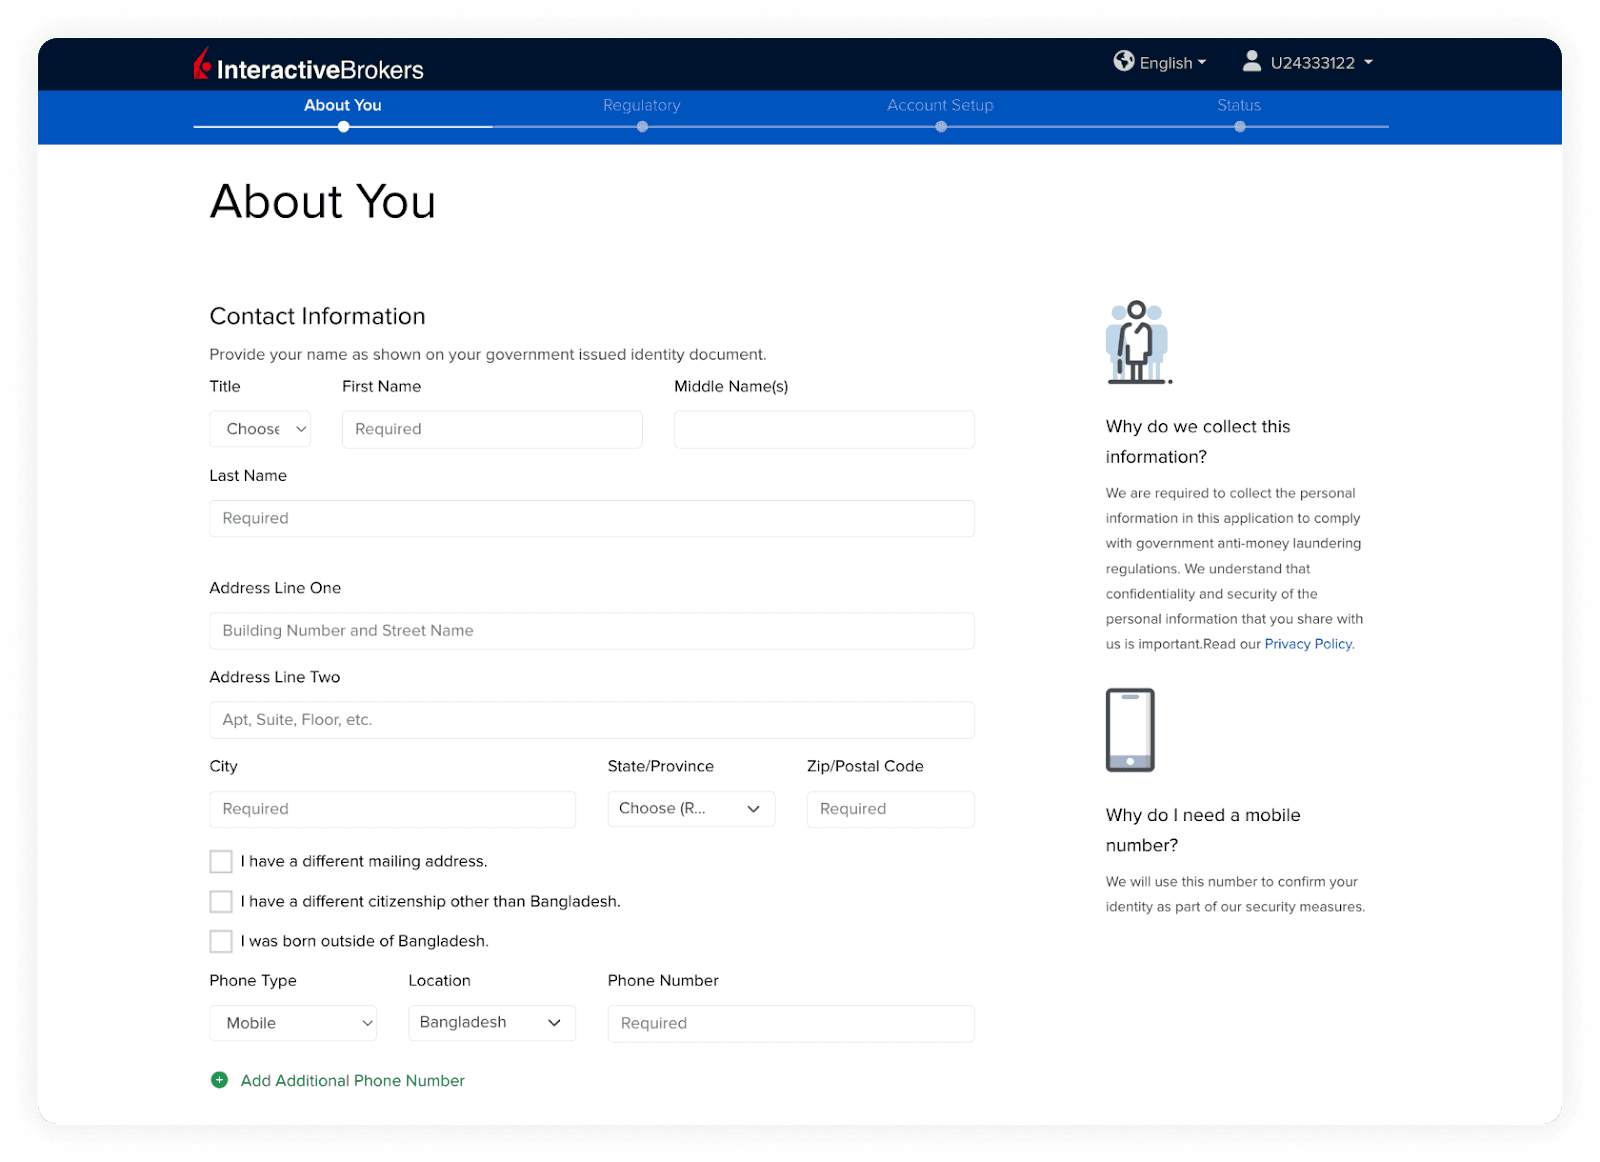Click the people illustration icon

[x=1138, y=342]
